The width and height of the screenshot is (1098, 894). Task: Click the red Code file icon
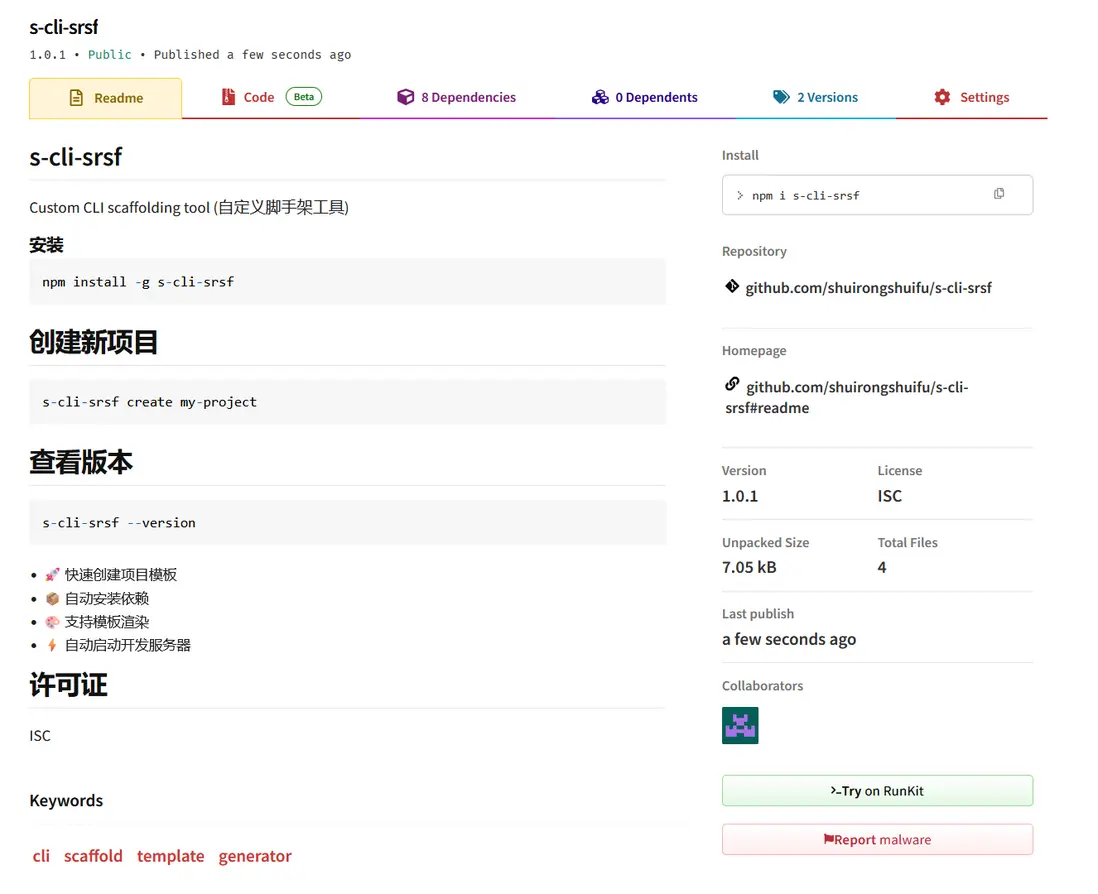click(x=228, y=97)
